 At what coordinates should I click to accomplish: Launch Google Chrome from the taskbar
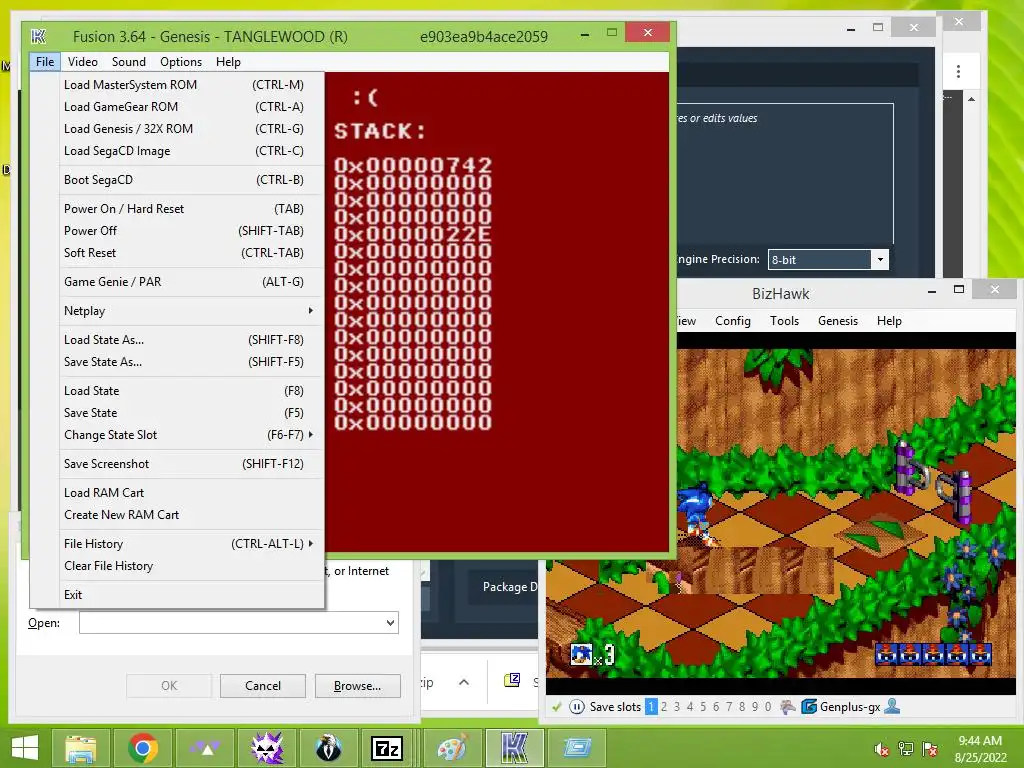click(143, 748)
